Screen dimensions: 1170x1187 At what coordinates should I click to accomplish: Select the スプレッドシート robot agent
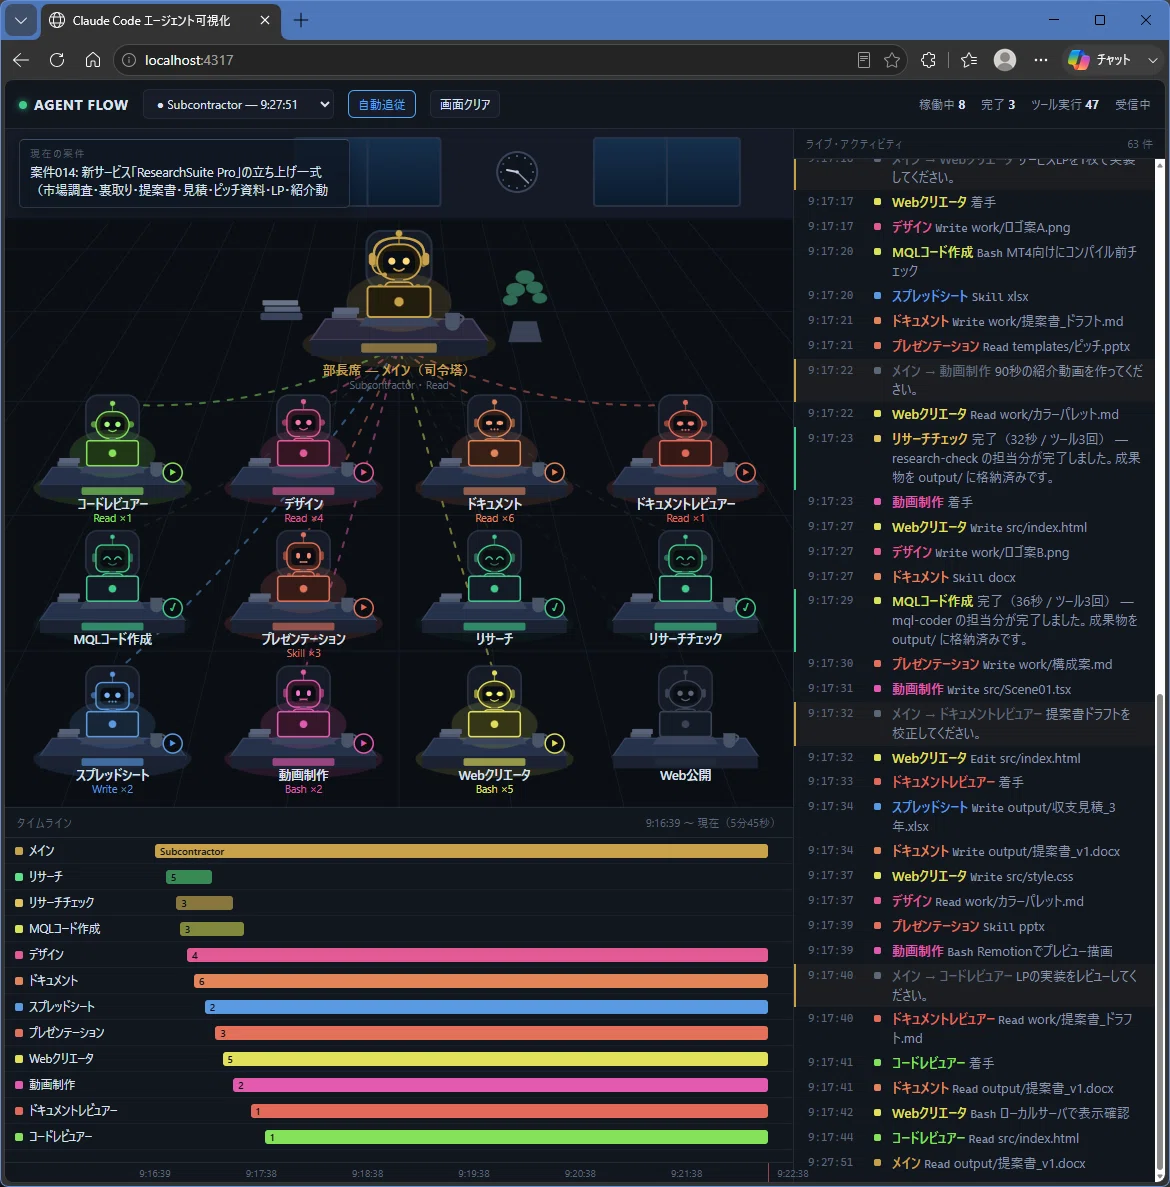112,703
